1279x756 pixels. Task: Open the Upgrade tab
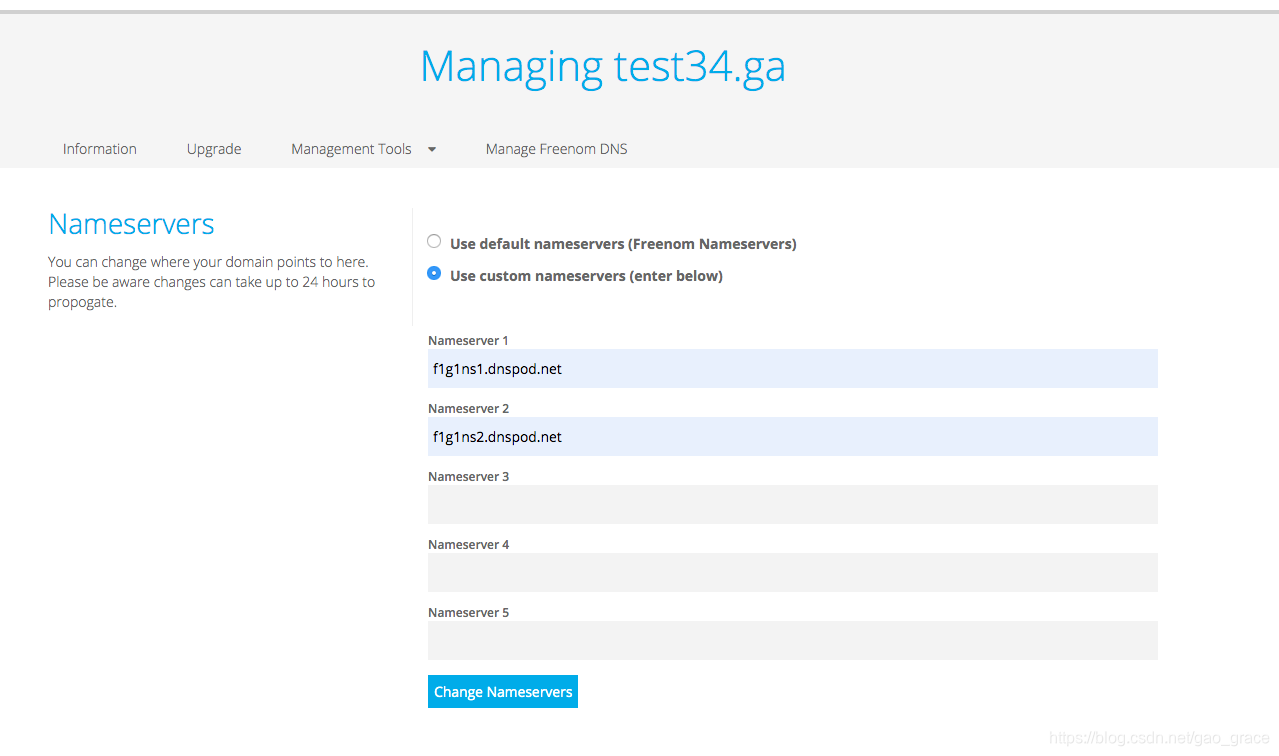tap(214, 149)
